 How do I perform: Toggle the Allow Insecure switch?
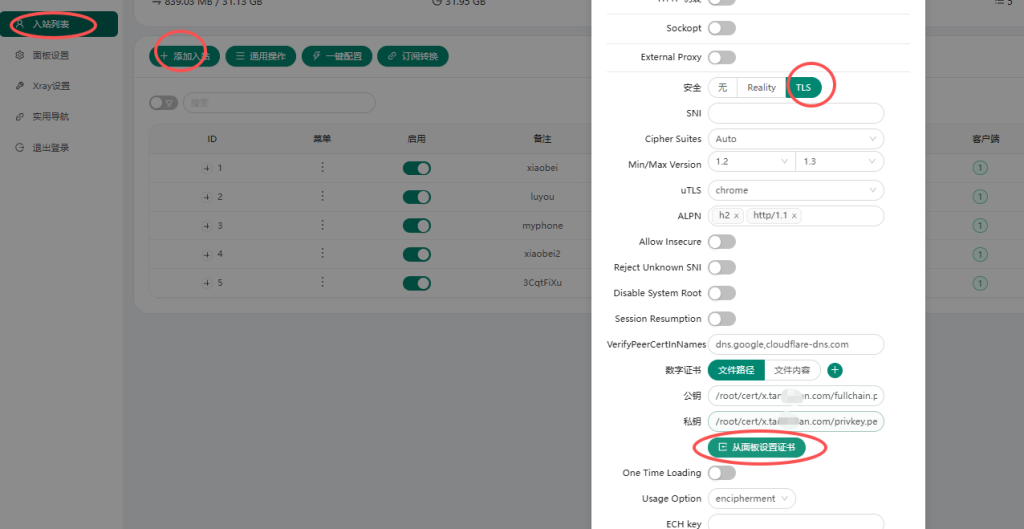coord(721,242)
